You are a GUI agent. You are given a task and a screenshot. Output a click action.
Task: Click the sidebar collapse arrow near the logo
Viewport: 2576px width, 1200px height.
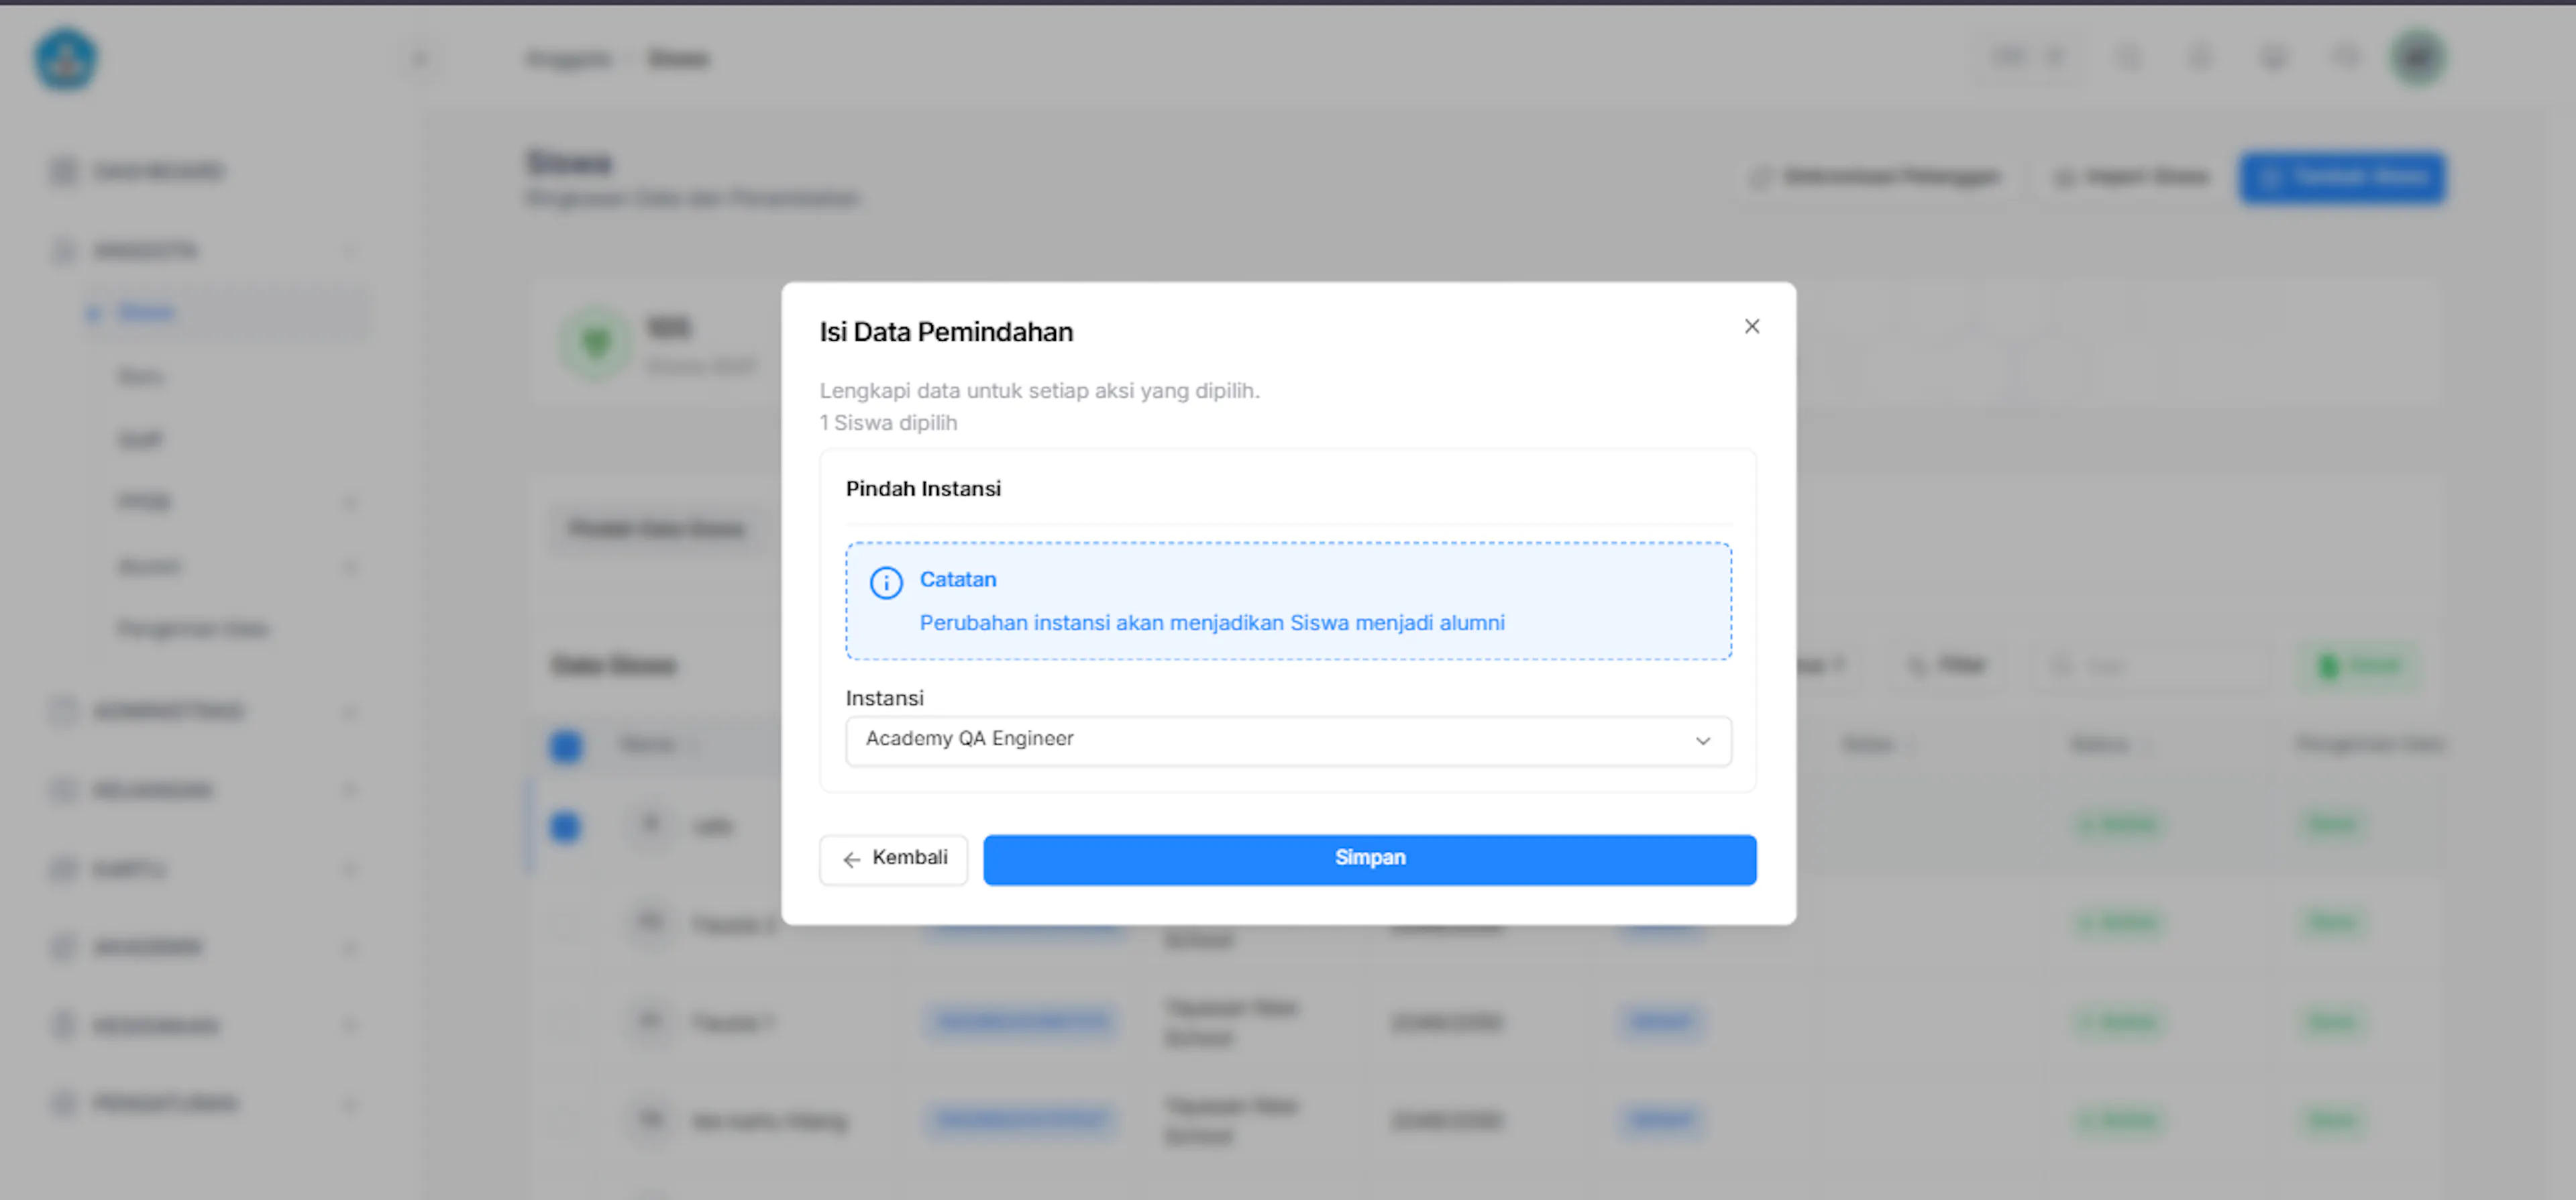coord(420,59)
